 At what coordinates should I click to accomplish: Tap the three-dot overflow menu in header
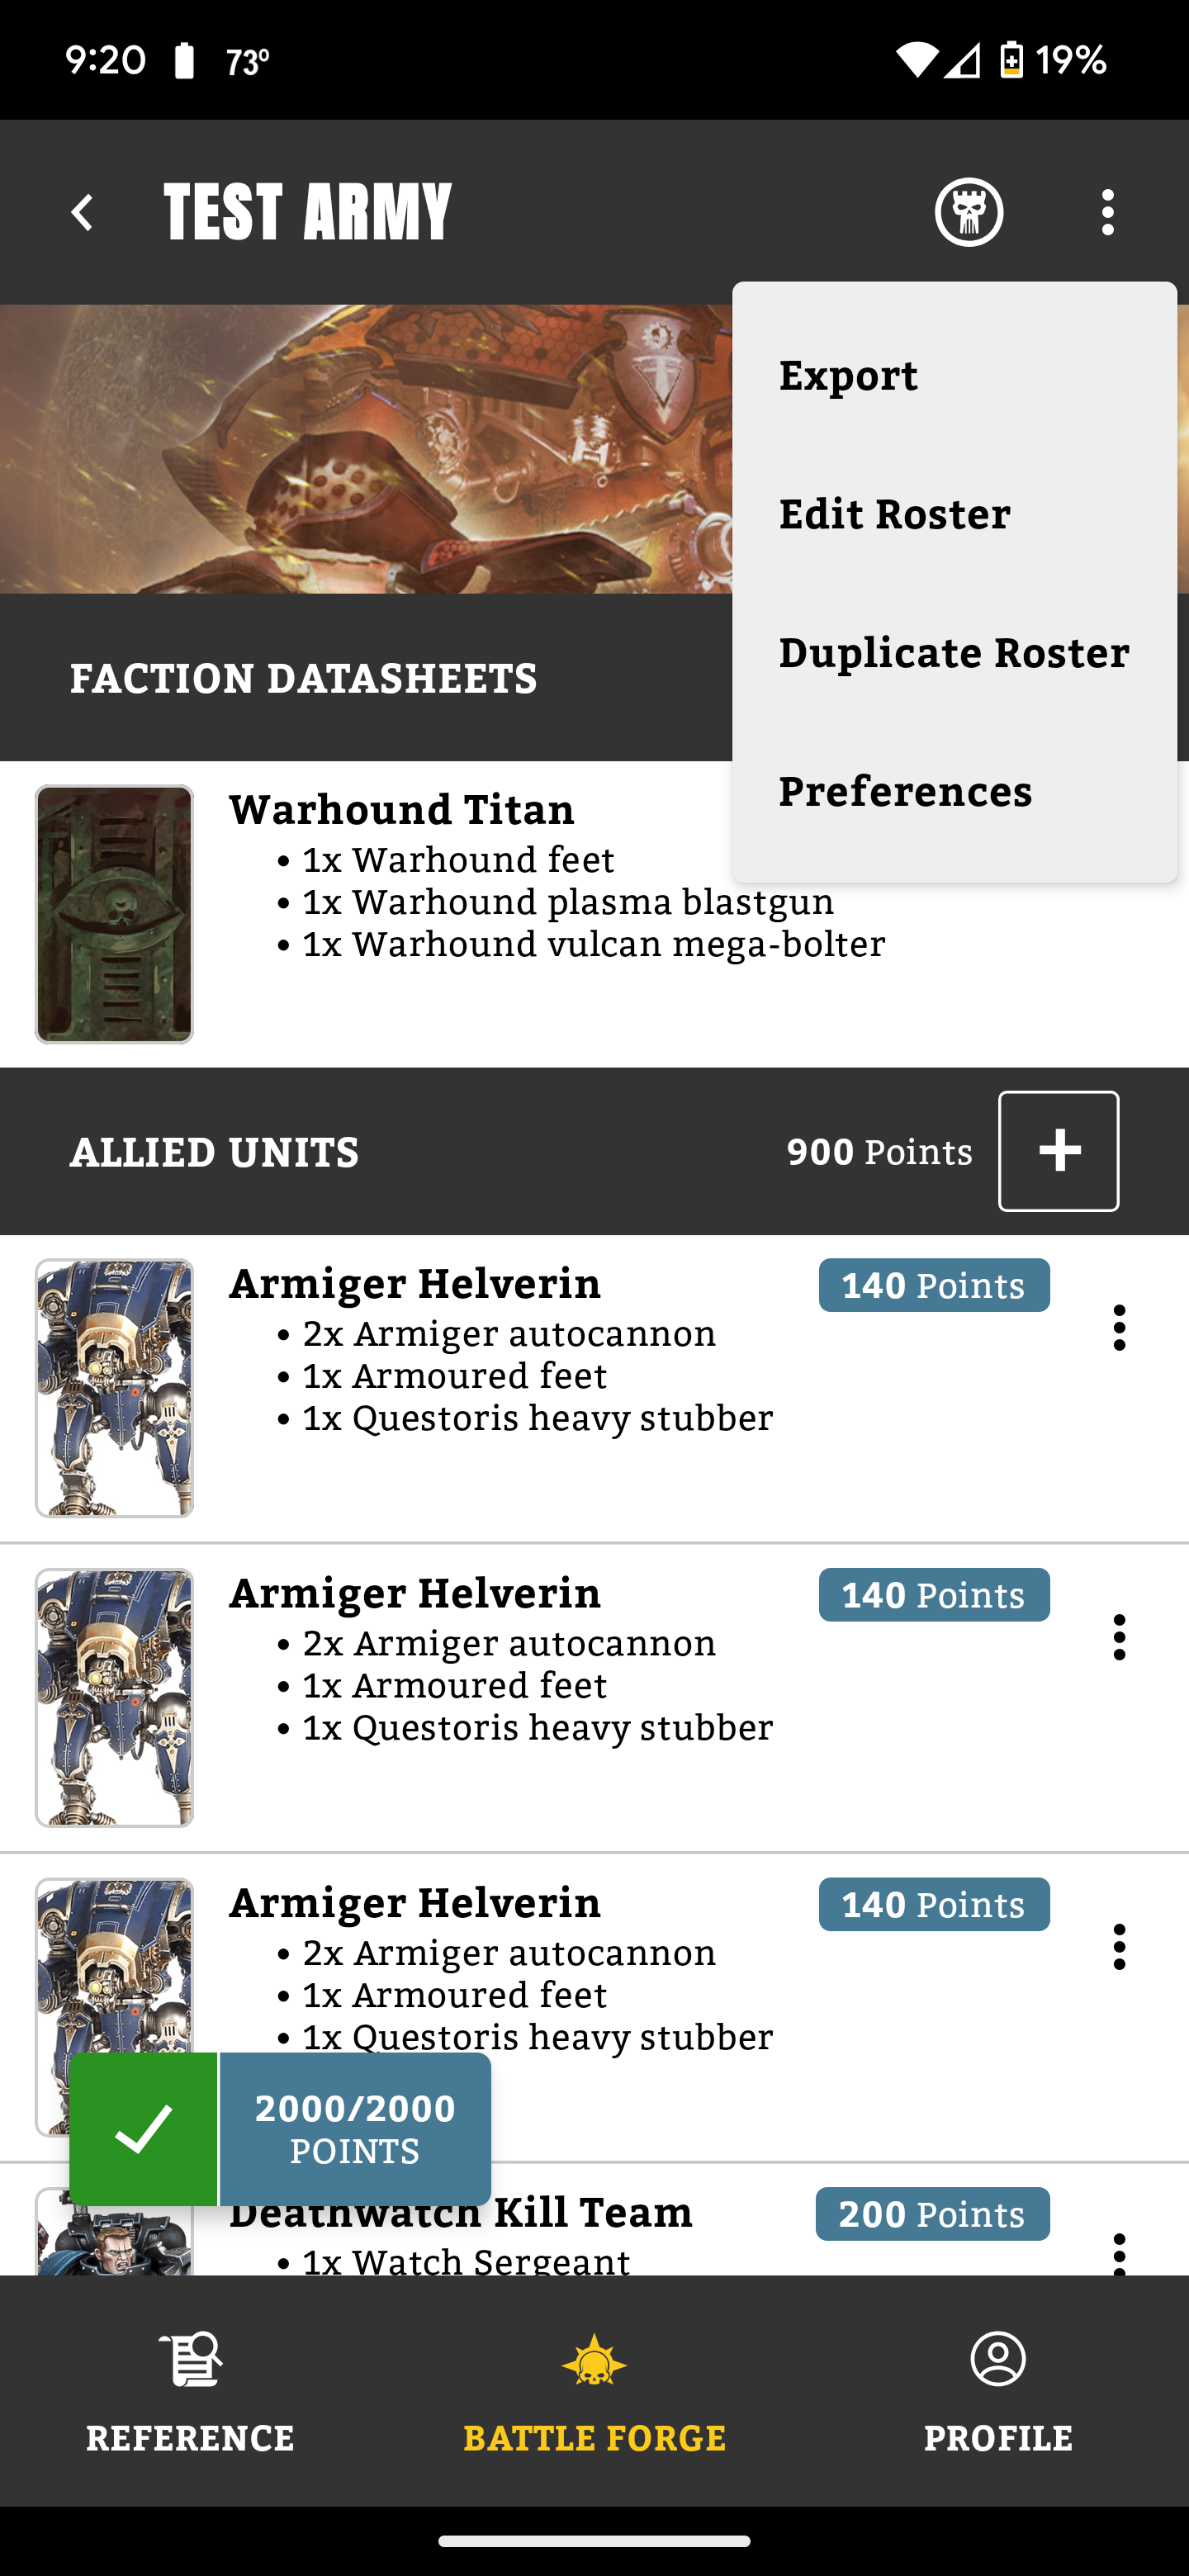click(x=1107, y=212)
